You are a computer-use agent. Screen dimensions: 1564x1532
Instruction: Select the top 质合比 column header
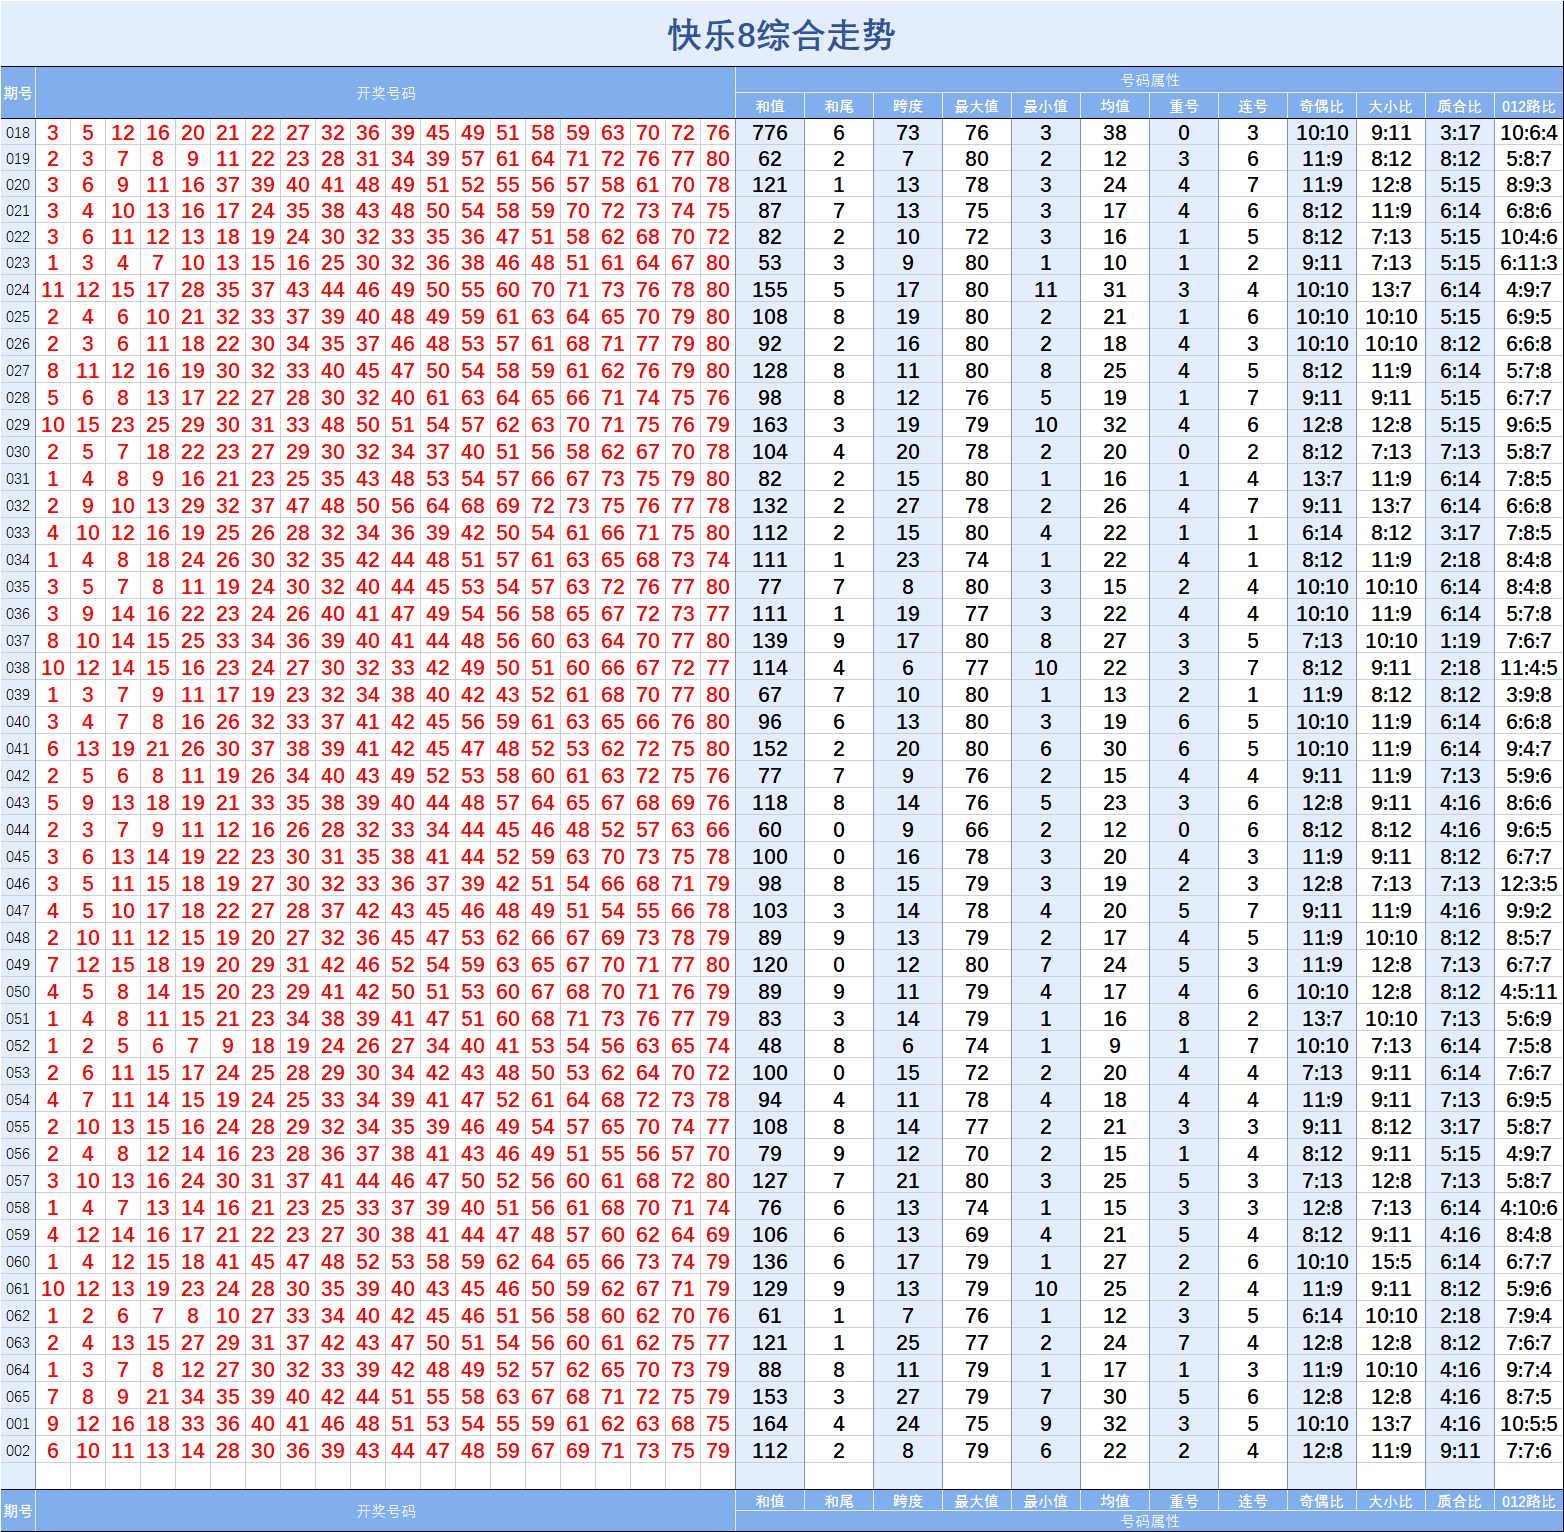click(x=1460, y=106)
